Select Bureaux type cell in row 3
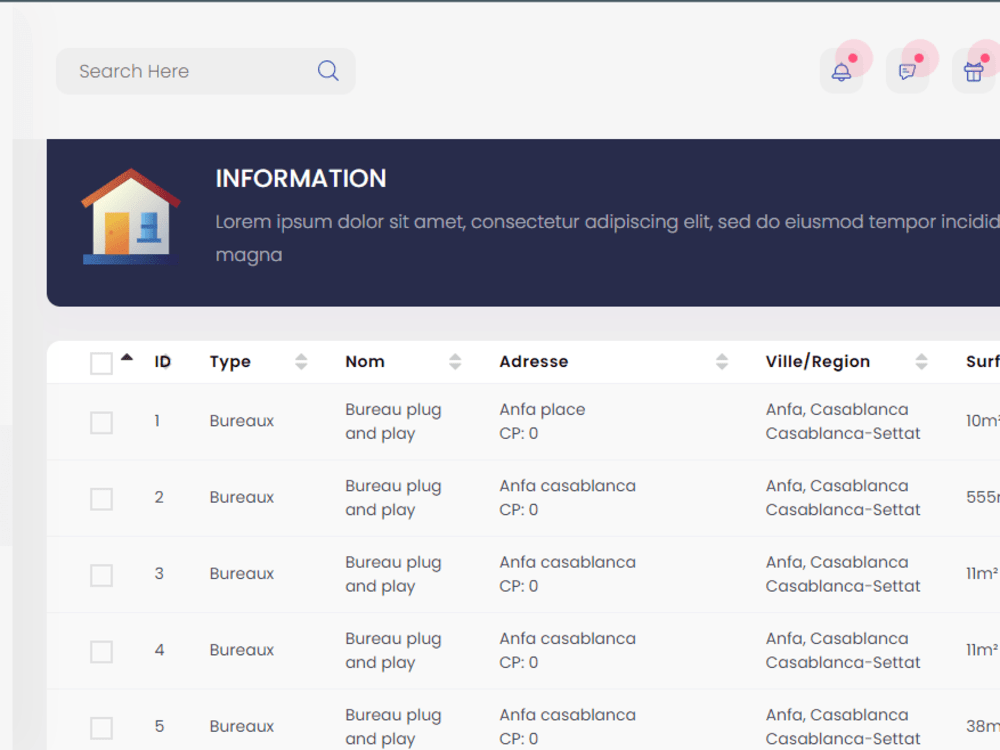Image resolution: width=1000 pixels, height=750 pixels. pos(242,574)
